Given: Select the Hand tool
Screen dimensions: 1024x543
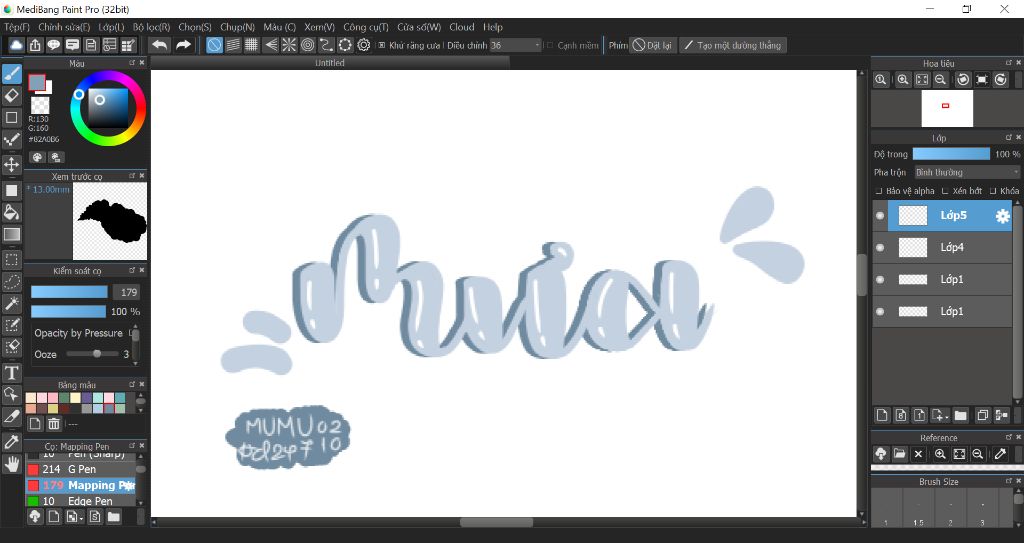Looking at the screenshot, I should pos(12,464).
